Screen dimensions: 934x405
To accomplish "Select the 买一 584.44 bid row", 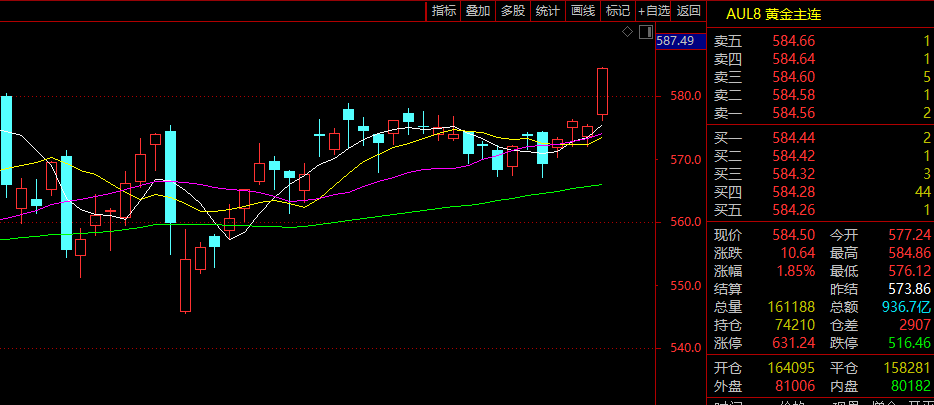I will (x=822, y=138).
